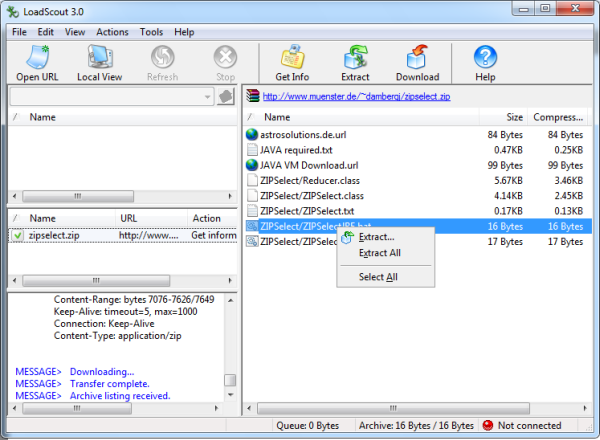Click the local file list horizontal scrollbar thumb
Viewport: 600px width, 440px height.
(x=78, y=196)
